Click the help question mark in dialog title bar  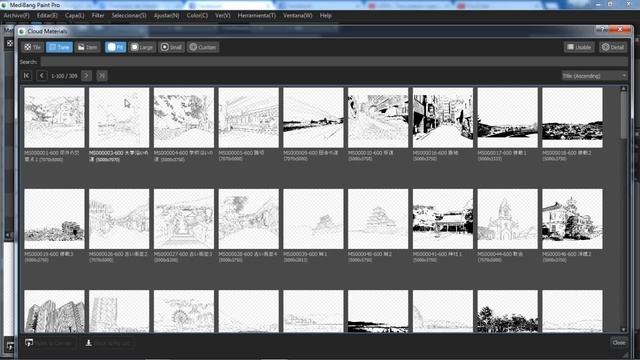tap(602, 29)
